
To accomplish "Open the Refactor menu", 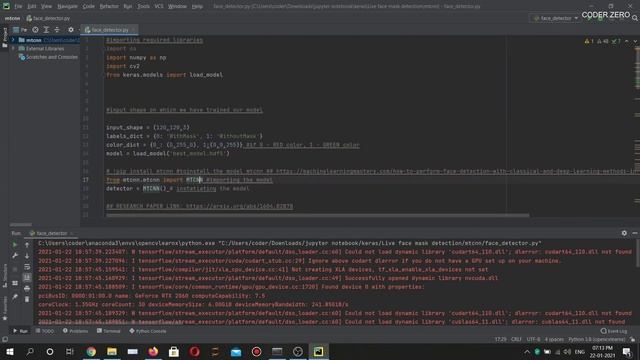I will pos(109,6).
